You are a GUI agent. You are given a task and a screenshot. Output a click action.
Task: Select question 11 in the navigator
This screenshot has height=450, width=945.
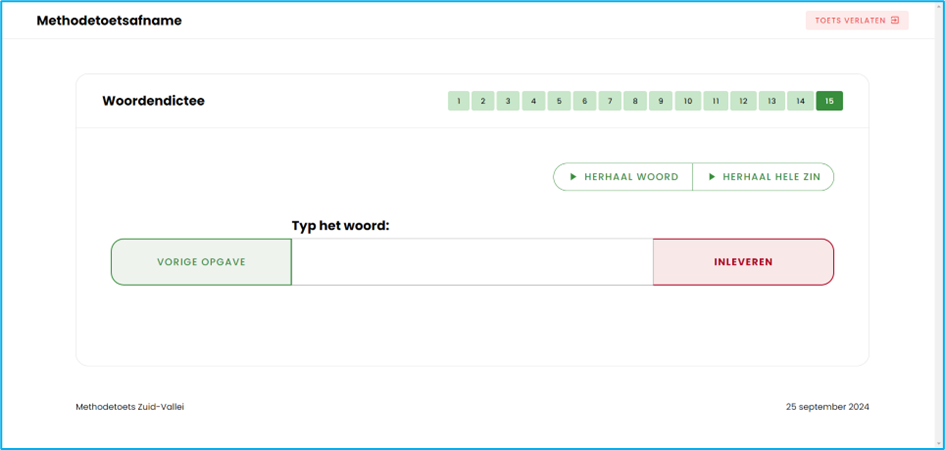715,101
